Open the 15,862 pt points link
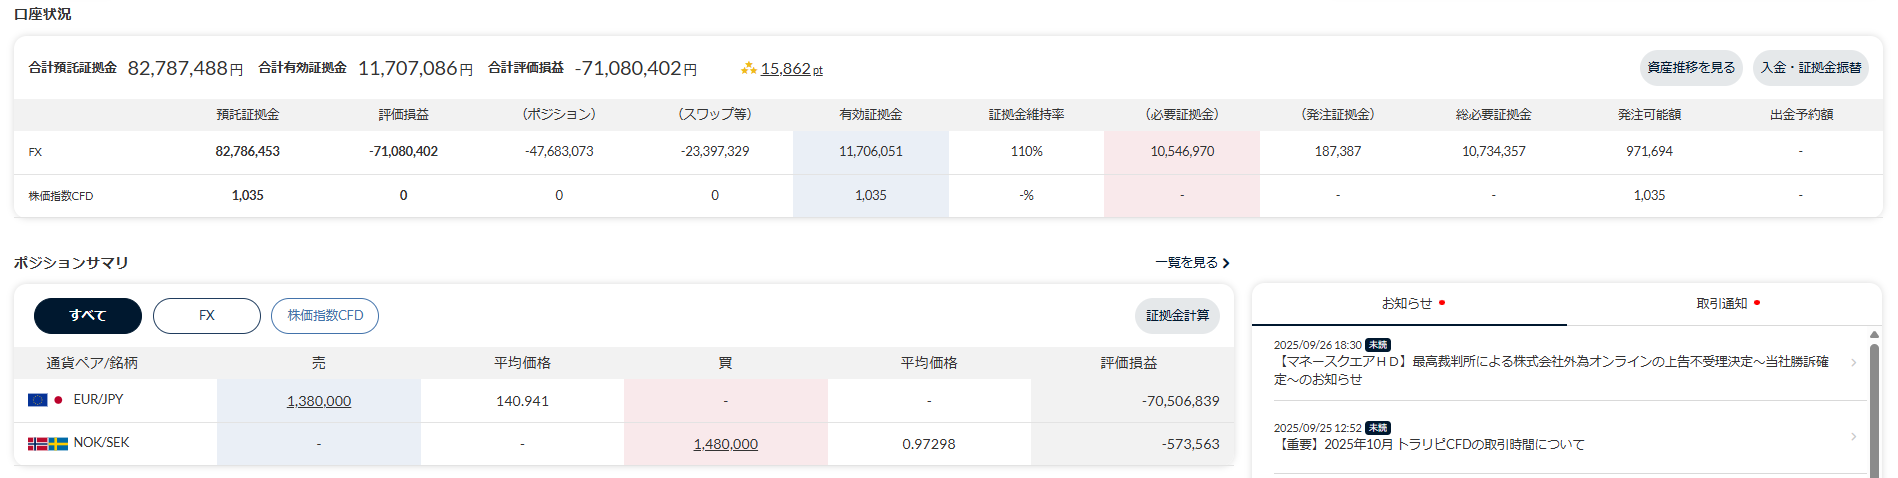Image resolution: width=1898 pixels, height=478 pixels. click(791, 69)
